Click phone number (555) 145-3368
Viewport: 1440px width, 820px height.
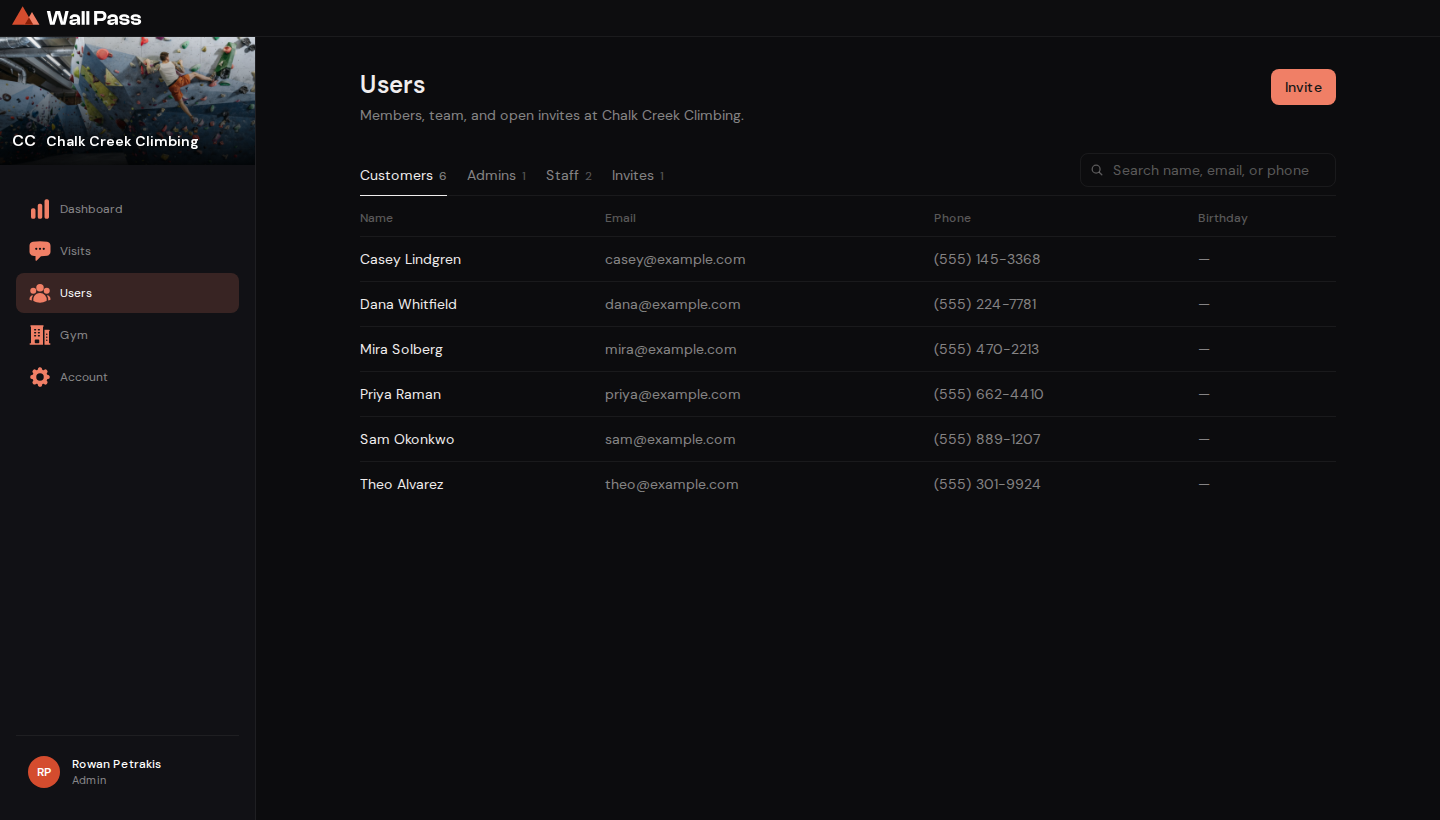pyautogui.click(x=987, y=259)
